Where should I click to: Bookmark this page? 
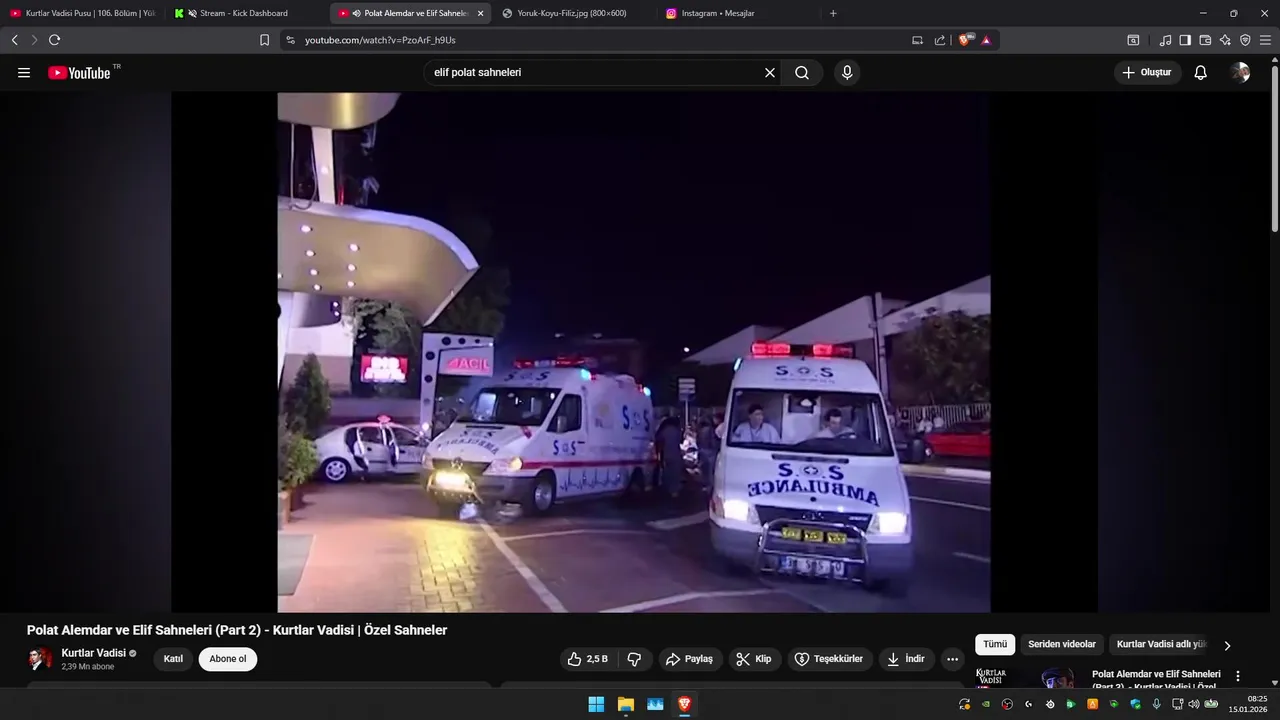(x=264, y=40)
